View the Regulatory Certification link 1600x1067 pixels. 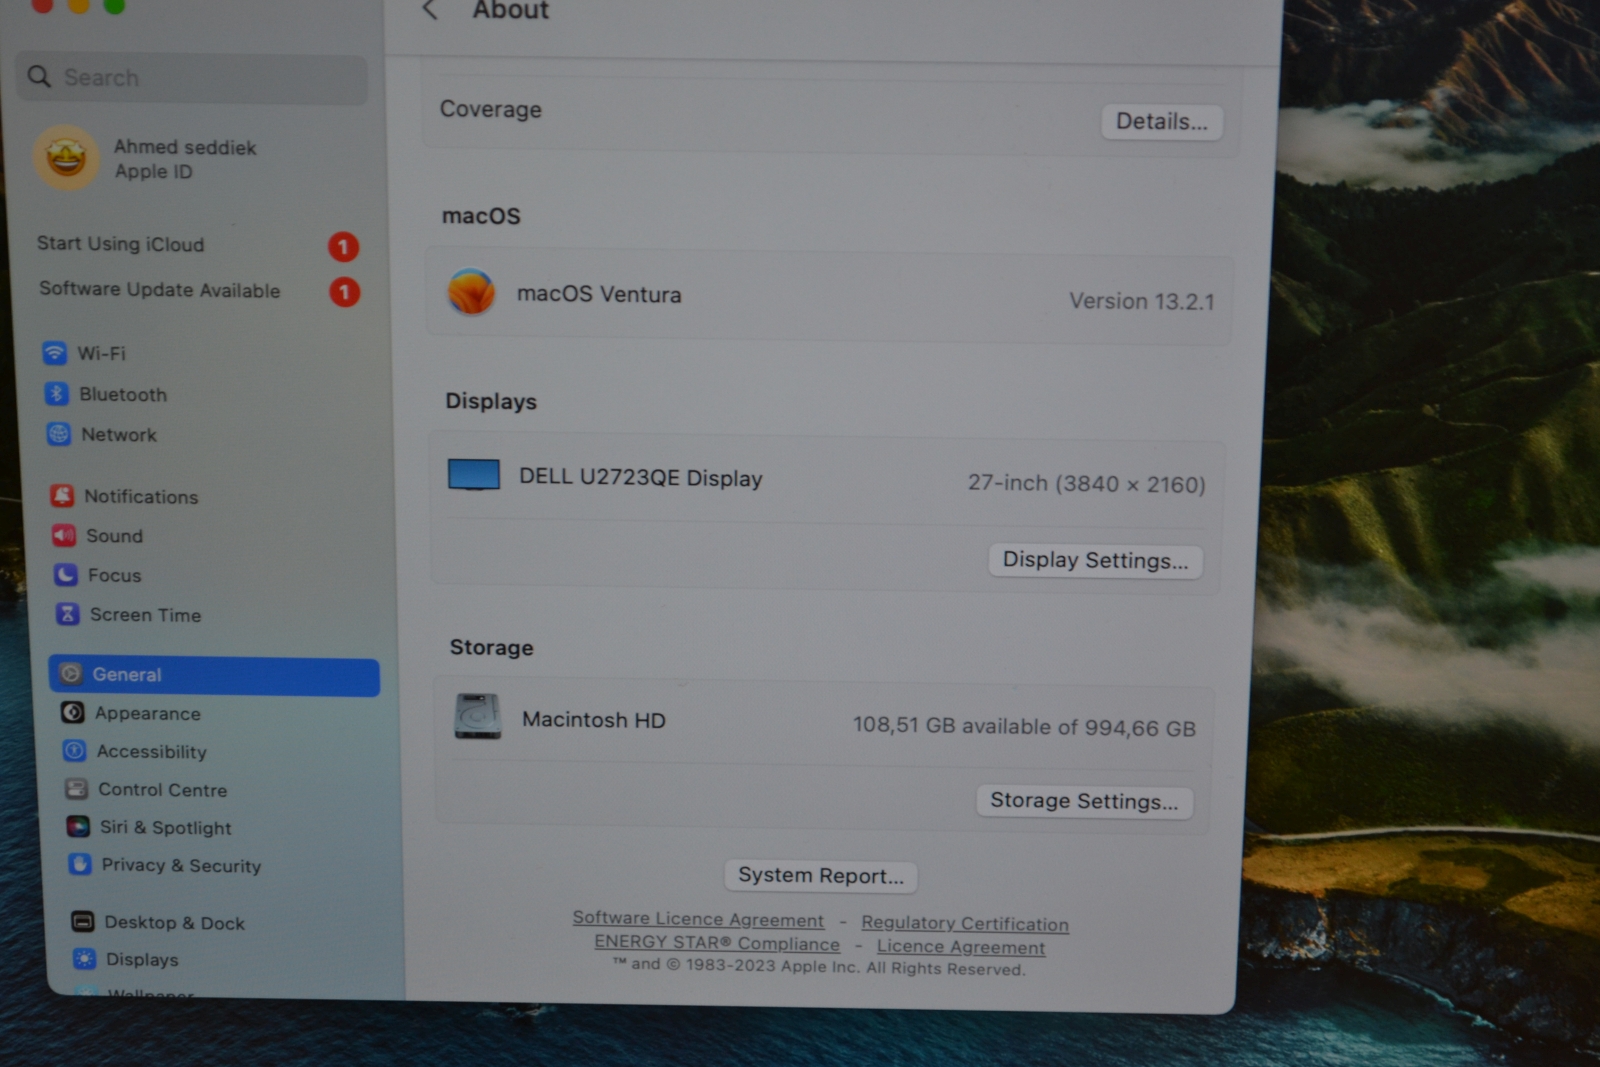click(x=964, y=924)
